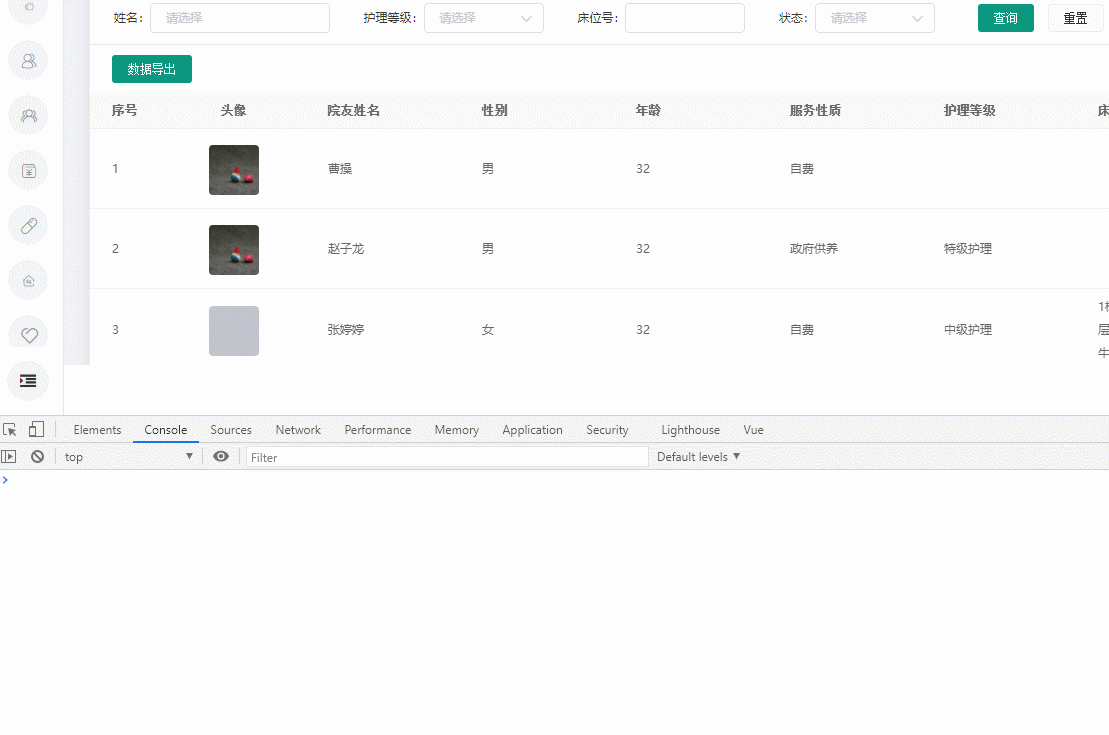This screenshot has width=1109, height=735.
Task: Click the console Filter input field
Action: tap(446, 456)
